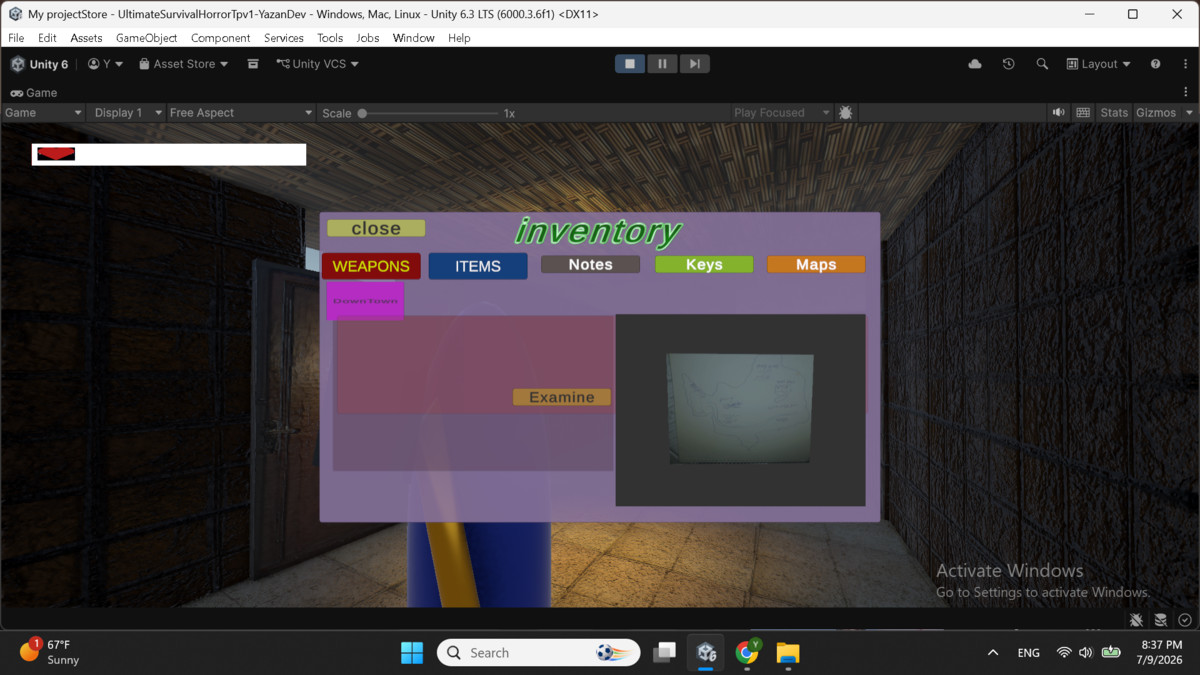Select the magenta Down Town map entry
1200x675 pixels.
pos(365,301)
